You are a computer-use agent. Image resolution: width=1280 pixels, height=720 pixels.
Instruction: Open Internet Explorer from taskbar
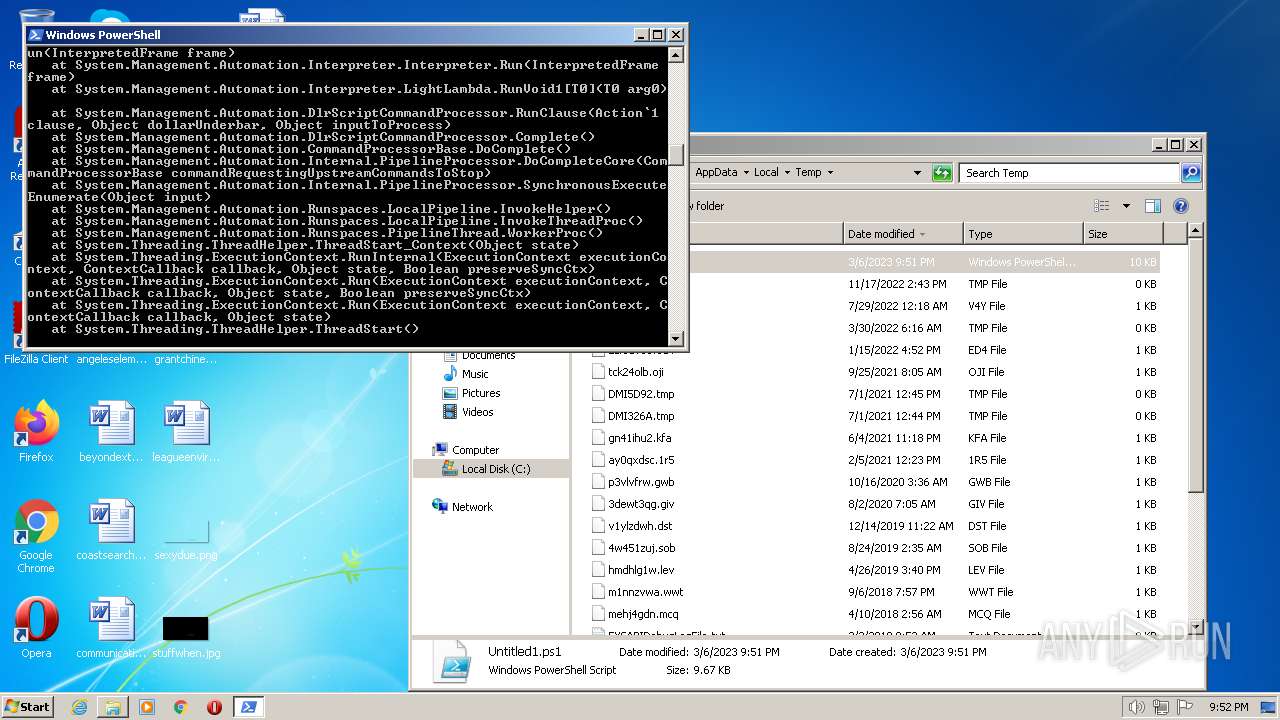click(79, 707)
